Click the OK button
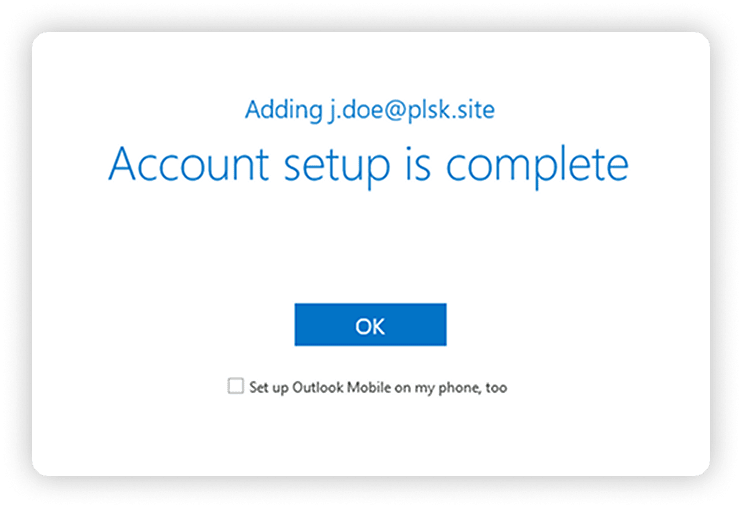This screenshot has width=742, height=508. coord(370,325)
